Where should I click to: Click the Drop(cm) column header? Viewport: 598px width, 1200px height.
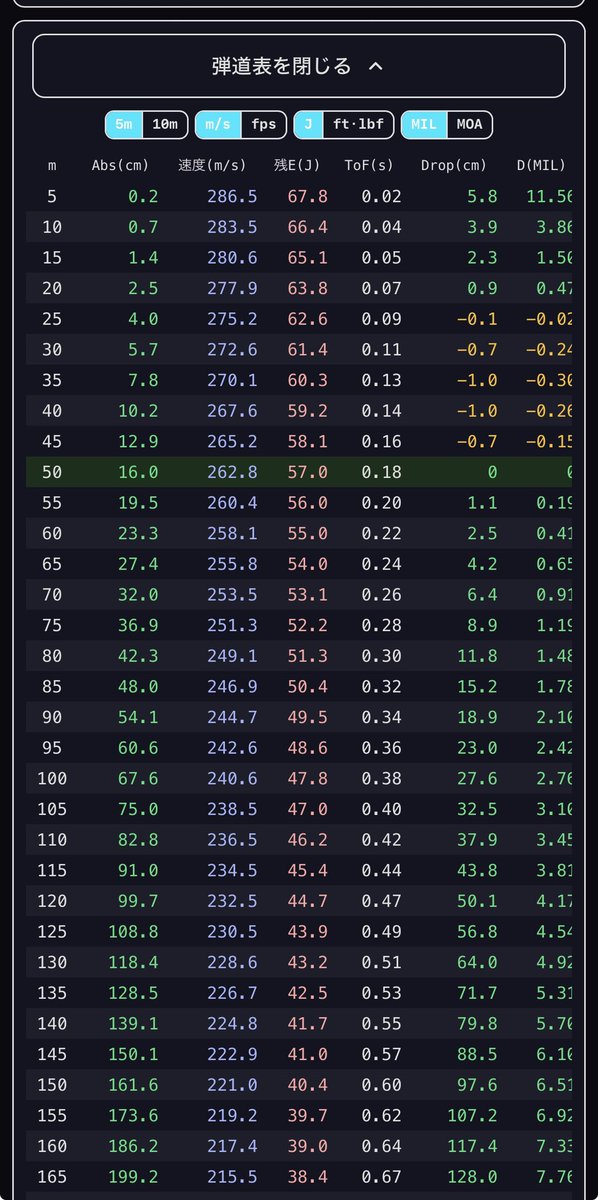pyautogui.click(x=454, y=165)
